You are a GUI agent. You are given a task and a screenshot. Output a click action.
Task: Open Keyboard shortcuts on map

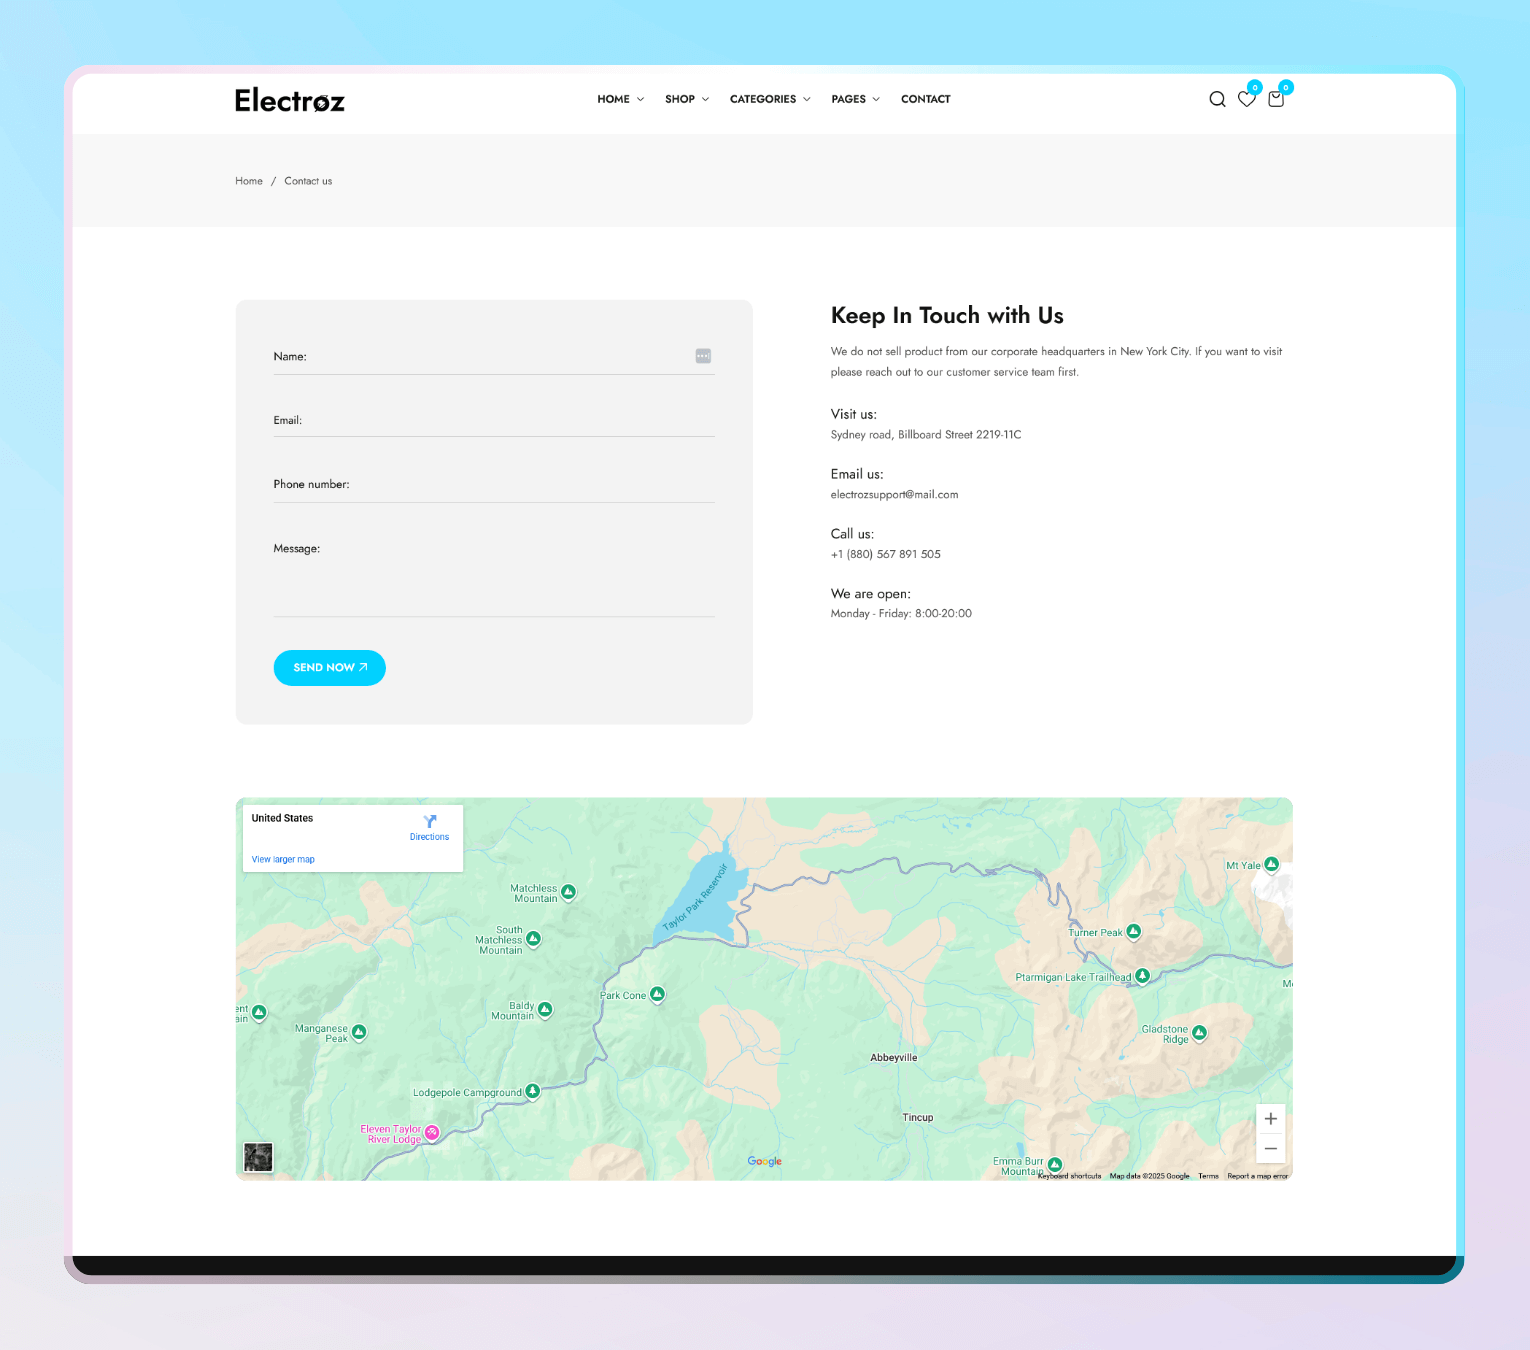pos(1069,1176)
